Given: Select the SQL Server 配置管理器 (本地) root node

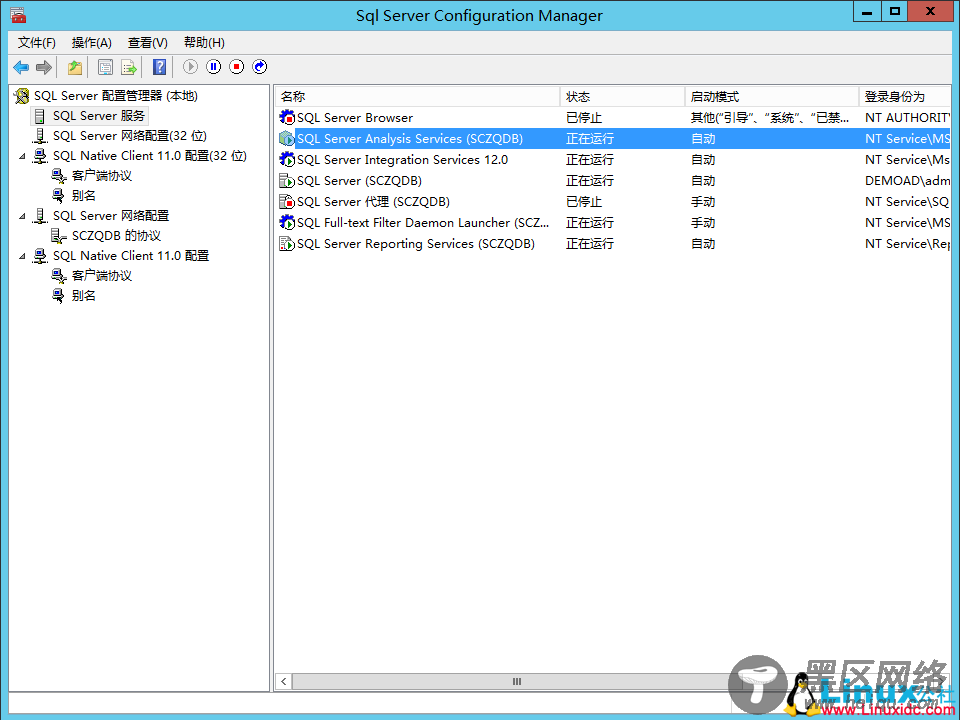Looking at the screenshot, I should click(x=116, y=96).
